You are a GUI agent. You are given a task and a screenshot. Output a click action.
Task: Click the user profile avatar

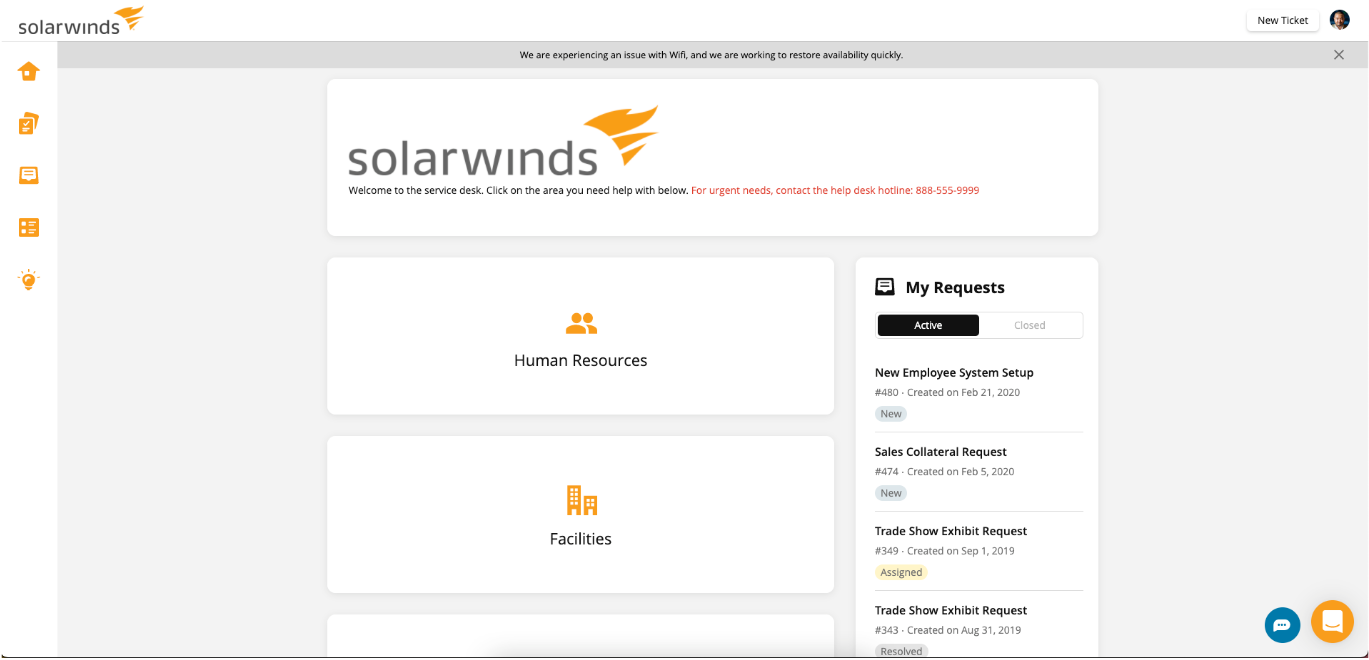(x=1339, y=20)
